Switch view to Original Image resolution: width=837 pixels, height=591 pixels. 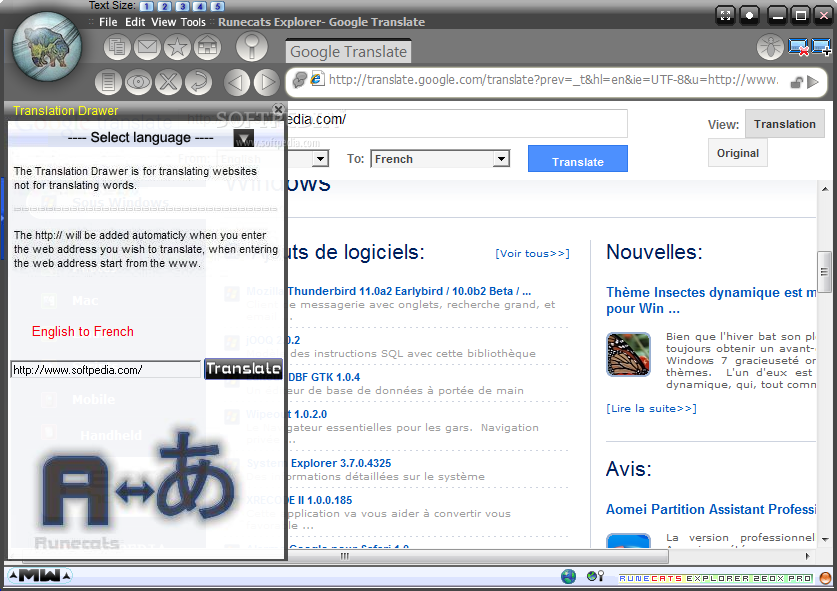[x=738, y=153]
